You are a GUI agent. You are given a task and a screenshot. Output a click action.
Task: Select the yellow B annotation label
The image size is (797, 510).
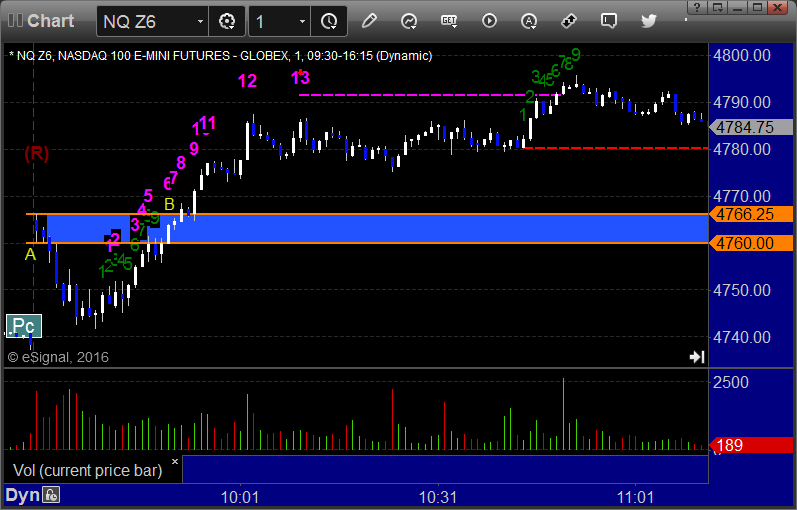click(169, 204)
